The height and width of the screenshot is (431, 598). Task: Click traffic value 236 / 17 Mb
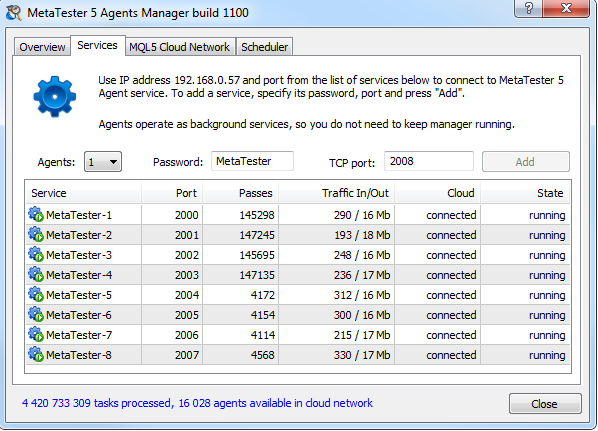coord(362,275)
